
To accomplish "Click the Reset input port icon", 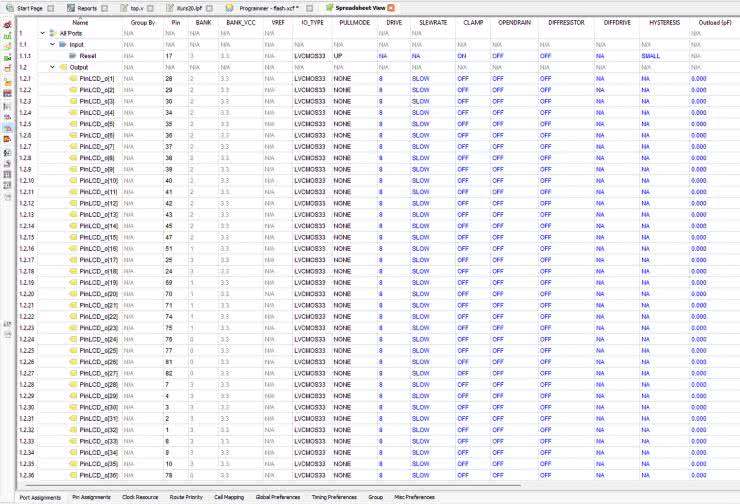I will pos(73,56).
